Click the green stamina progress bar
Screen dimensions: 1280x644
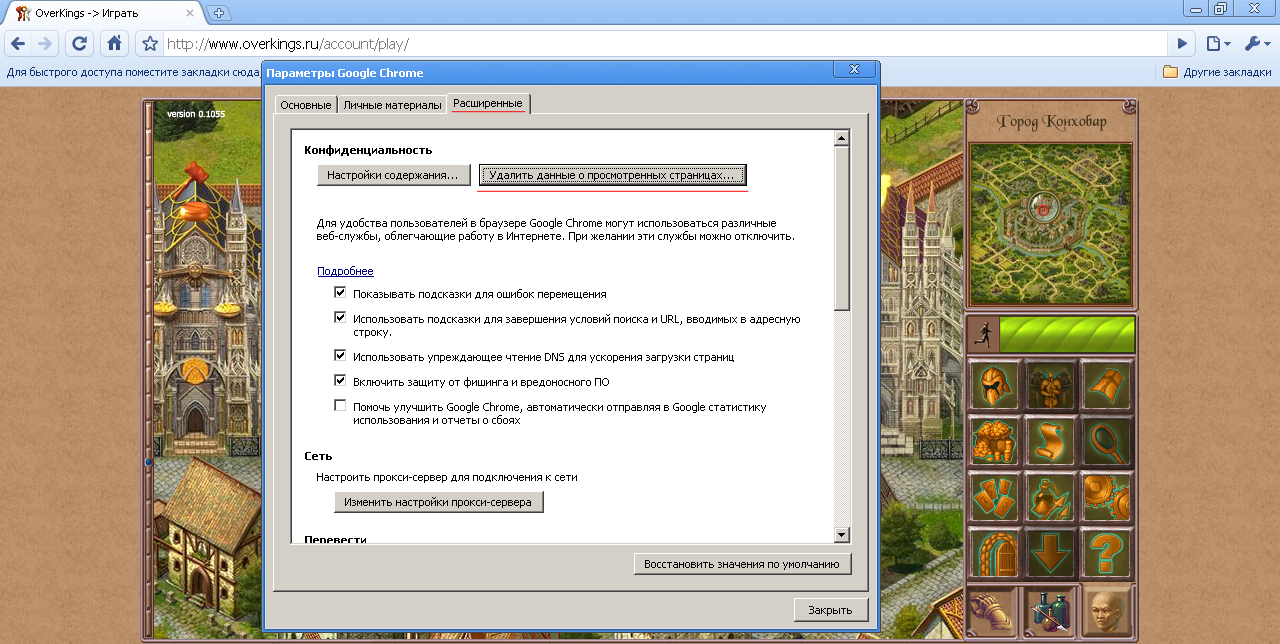(x=1067, y=335)
